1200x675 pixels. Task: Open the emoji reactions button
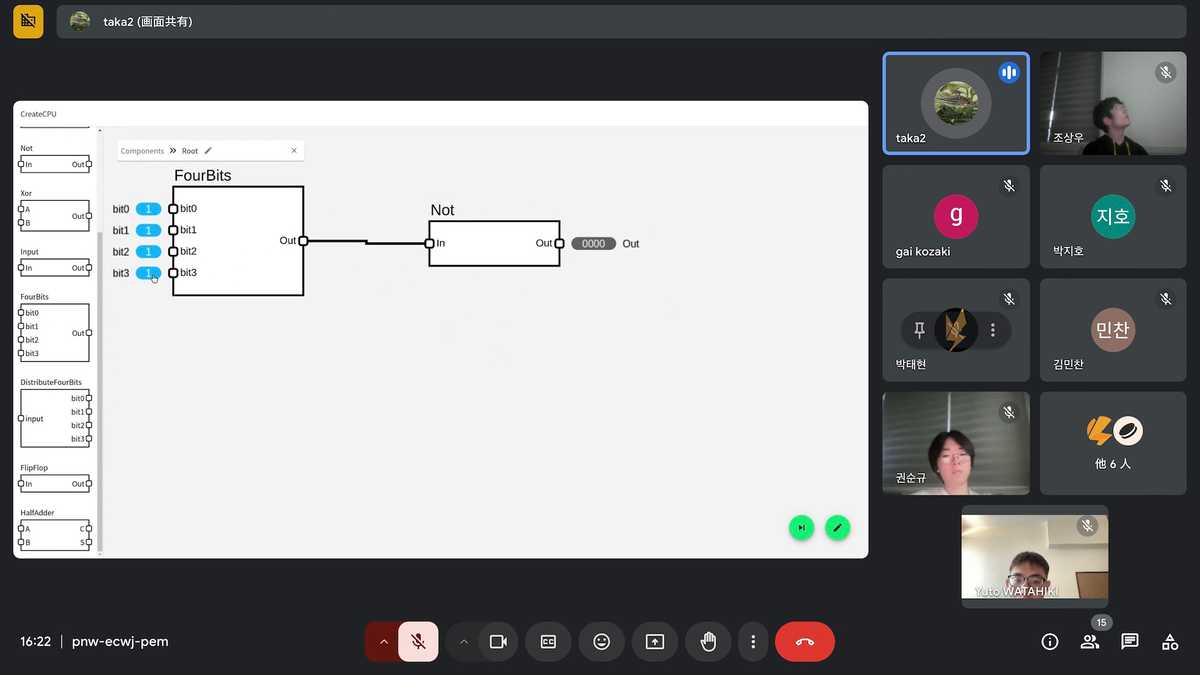coord(601,642)
